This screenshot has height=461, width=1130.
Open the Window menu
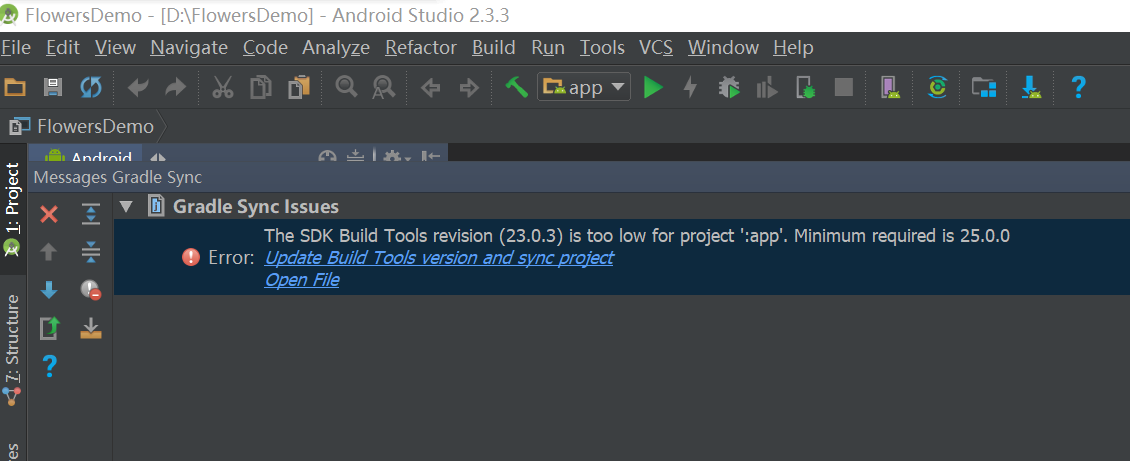(x=723, y=48)
